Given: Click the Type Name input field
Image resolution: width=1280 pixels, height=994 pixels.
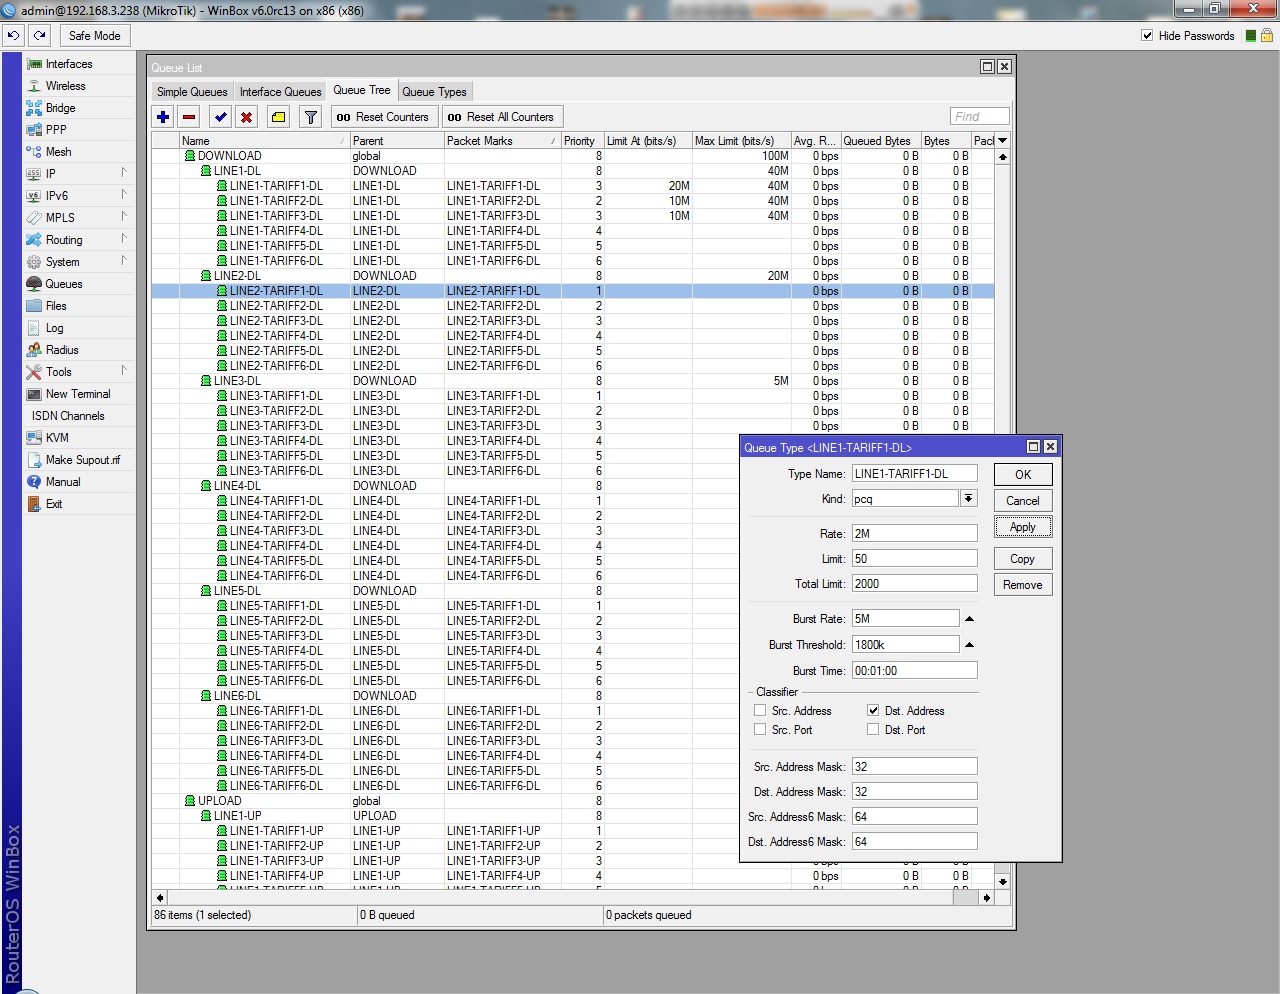Looking at the screenshot, I should [914, 474].
